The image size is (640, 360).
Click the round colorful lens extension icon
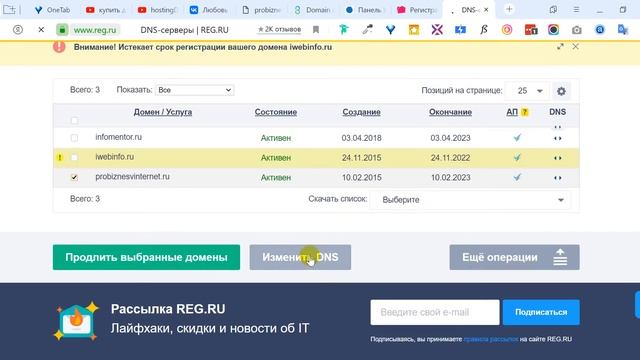tap(553, 29)
